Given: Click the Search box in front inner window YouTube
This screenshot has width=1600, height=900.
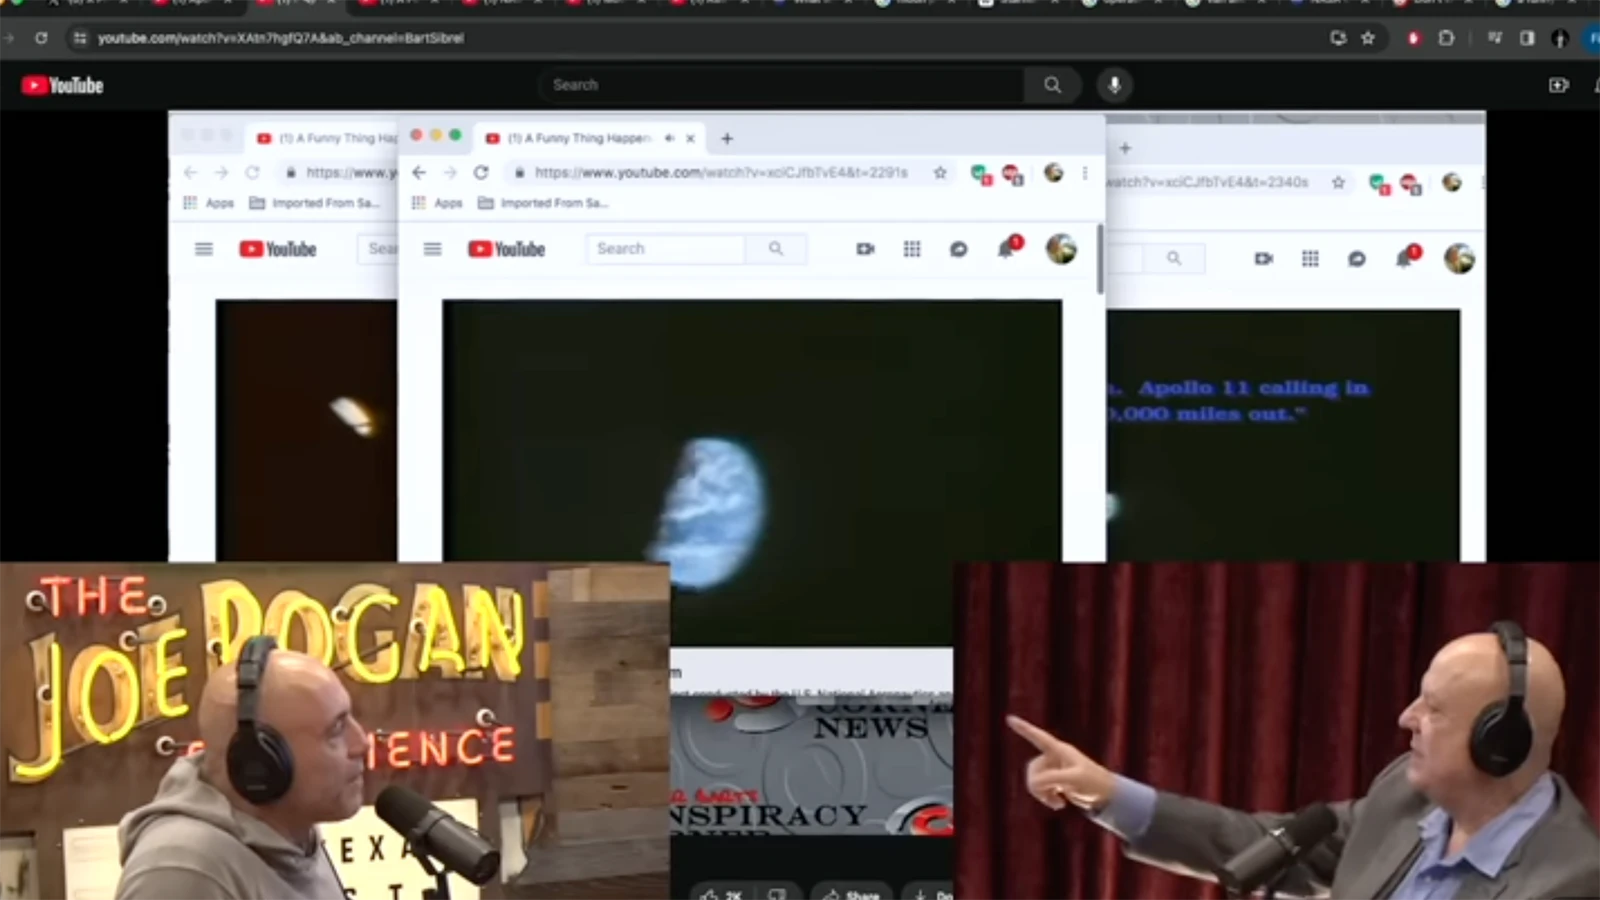Looking at the screenshot, I should pyautogui.click(x=666, y=248).
